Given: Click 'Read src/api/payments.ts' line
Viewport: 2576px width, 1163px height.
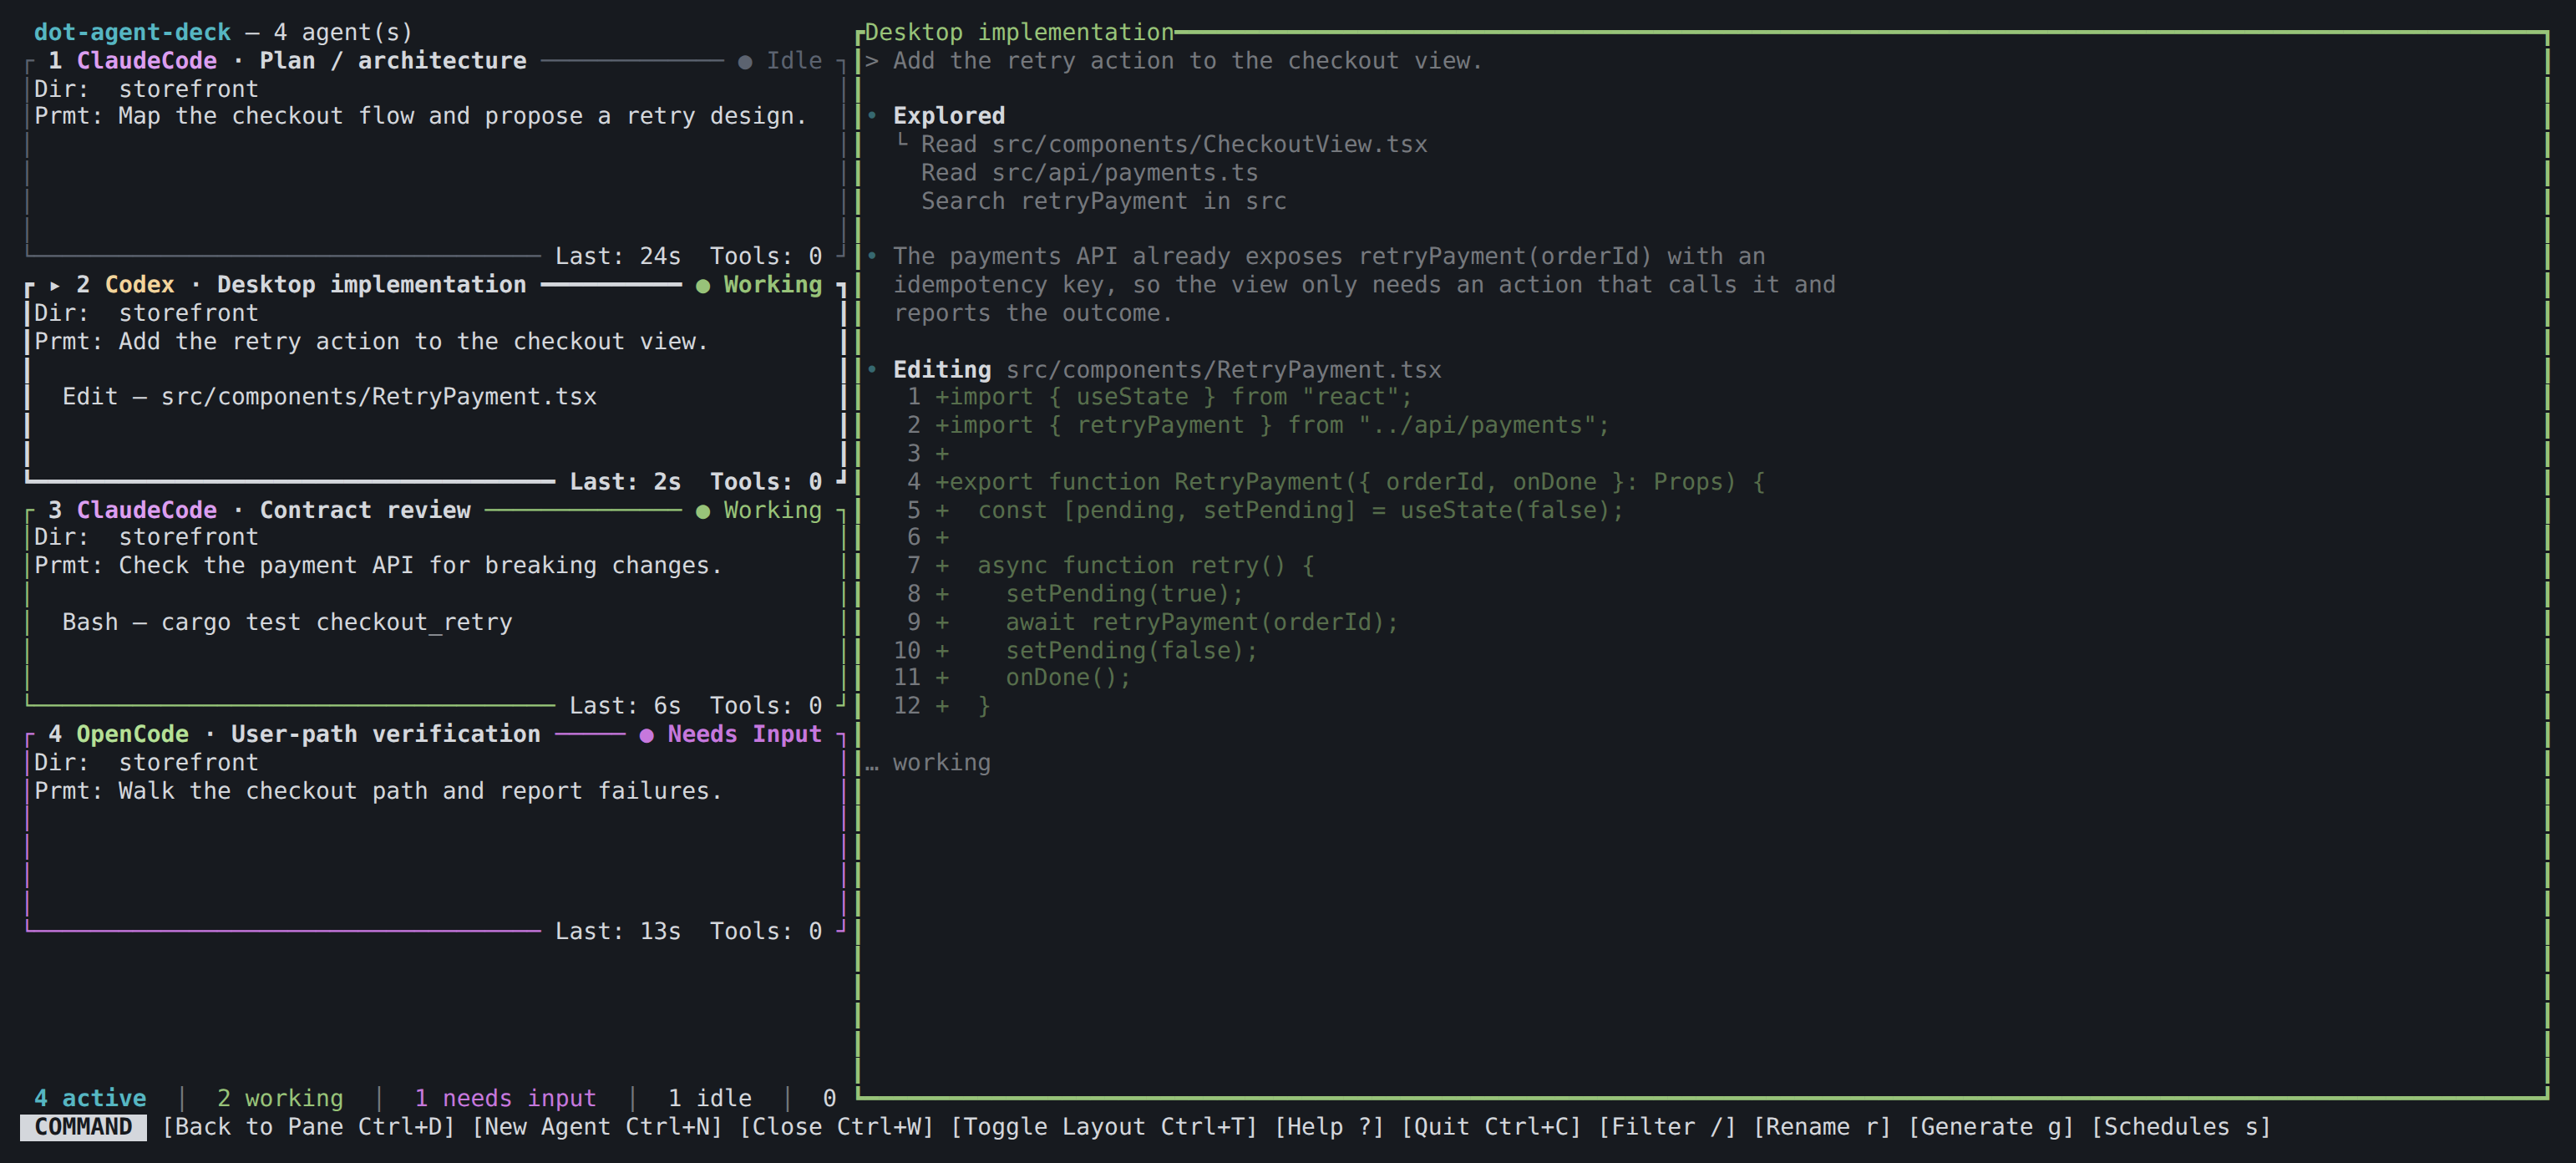Looking at the screenshot, I should coord(1089,173).
